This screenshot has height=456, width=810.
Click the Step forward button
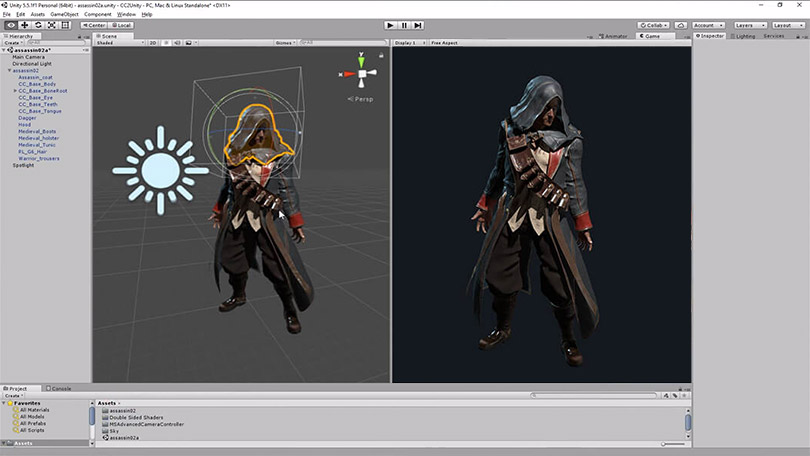[418, 25]
